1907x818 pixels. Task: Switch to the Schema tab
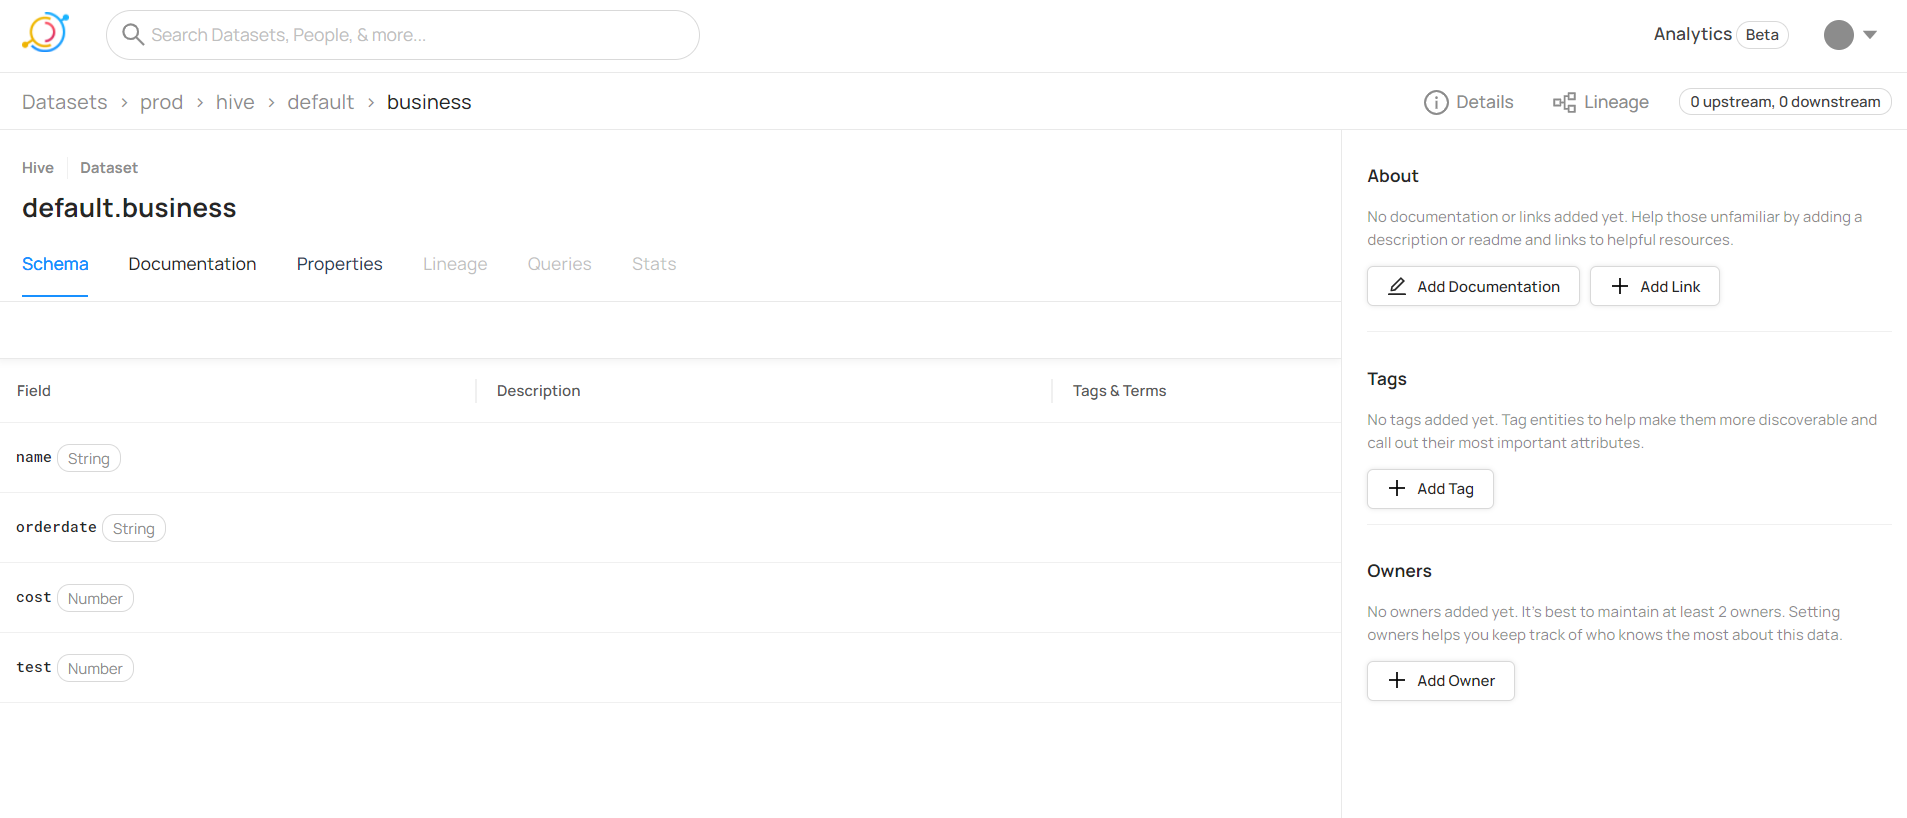pyautogui.click(x=55, y=264)
